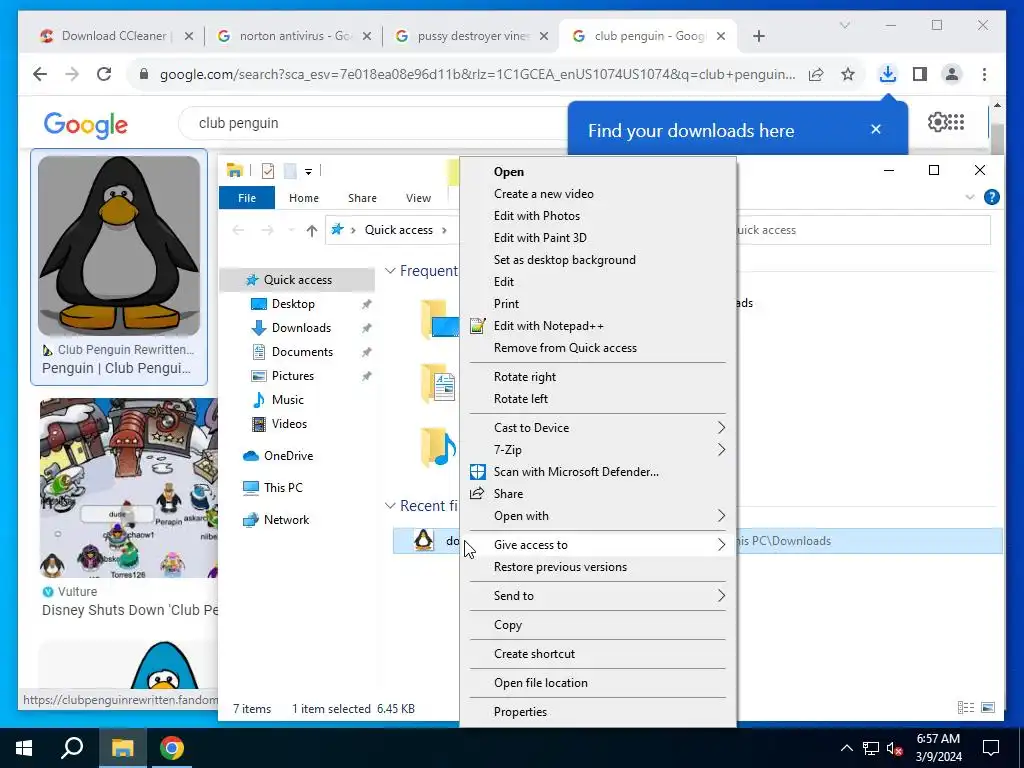Viewport: 1024px width, 768px height.
Task: Open black penguin image thumbnail
Action: (119, 246)
